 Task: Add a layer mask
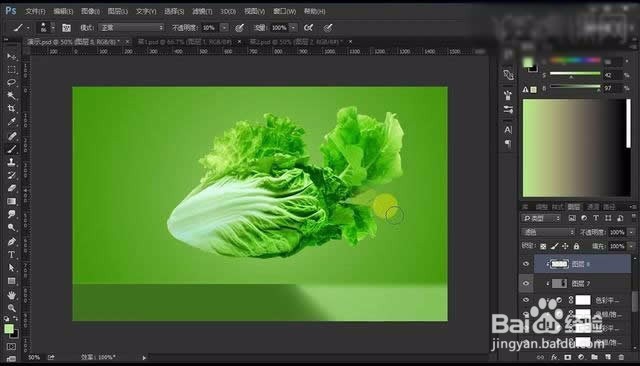[567, 357]
